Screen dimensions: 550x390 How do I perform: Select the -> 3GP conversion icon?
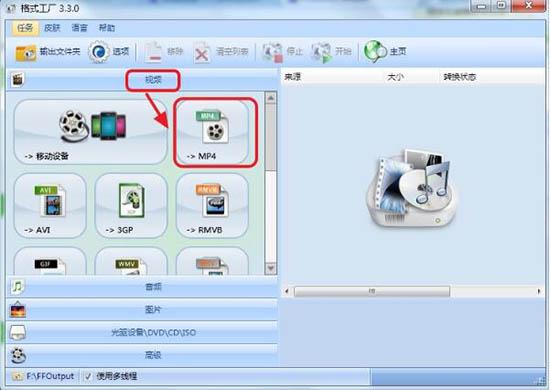pos(131,206)
